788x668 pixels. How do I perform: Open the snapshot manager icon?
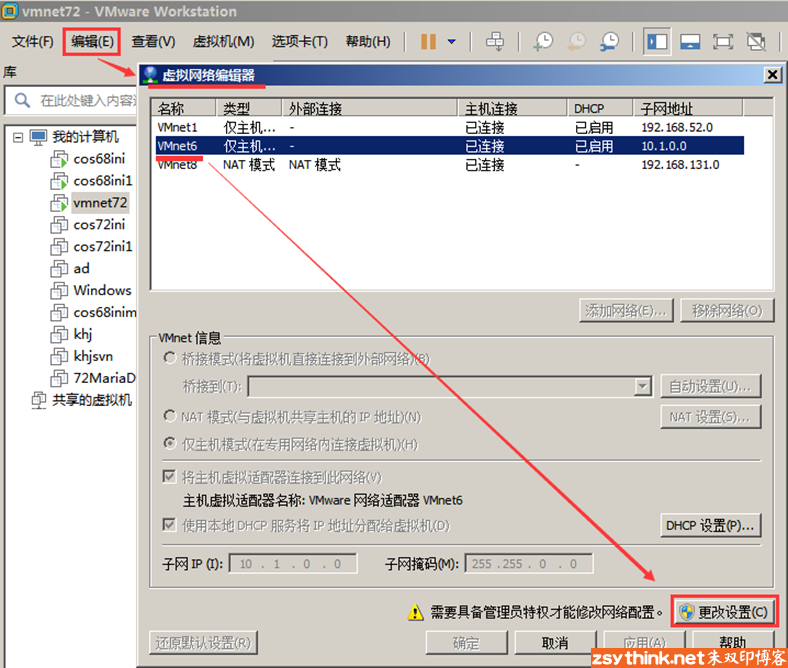609,41
